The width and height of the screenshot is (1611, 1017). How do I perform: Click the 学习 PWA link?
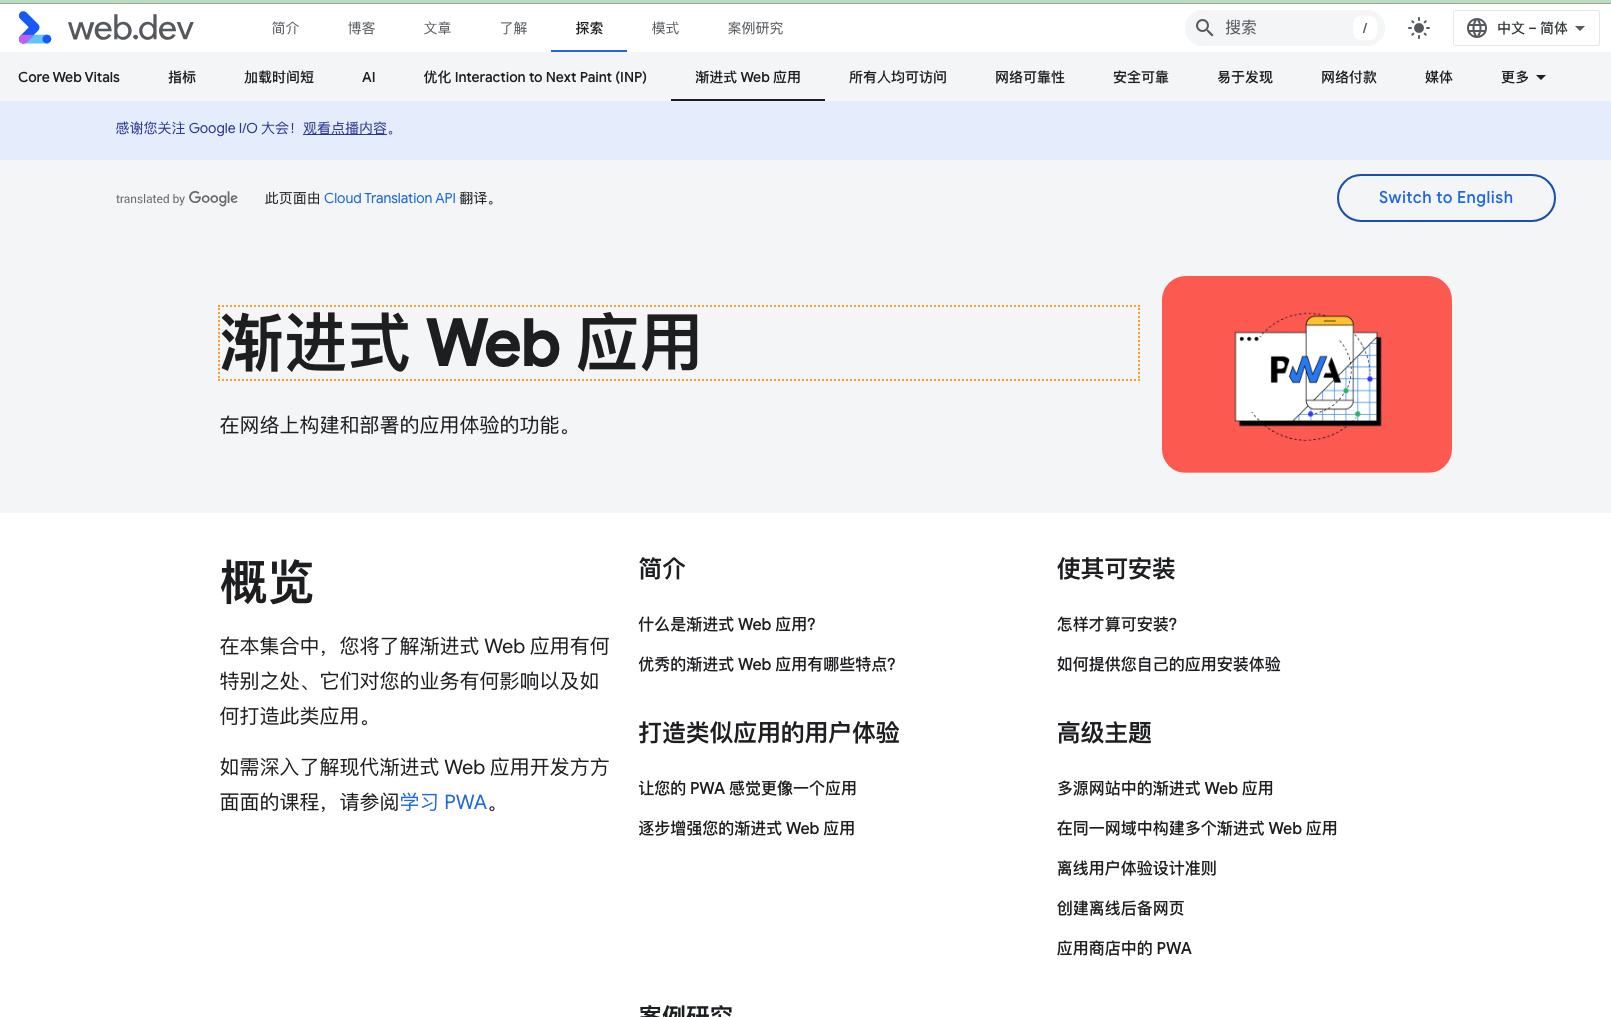tap(443, 802)
